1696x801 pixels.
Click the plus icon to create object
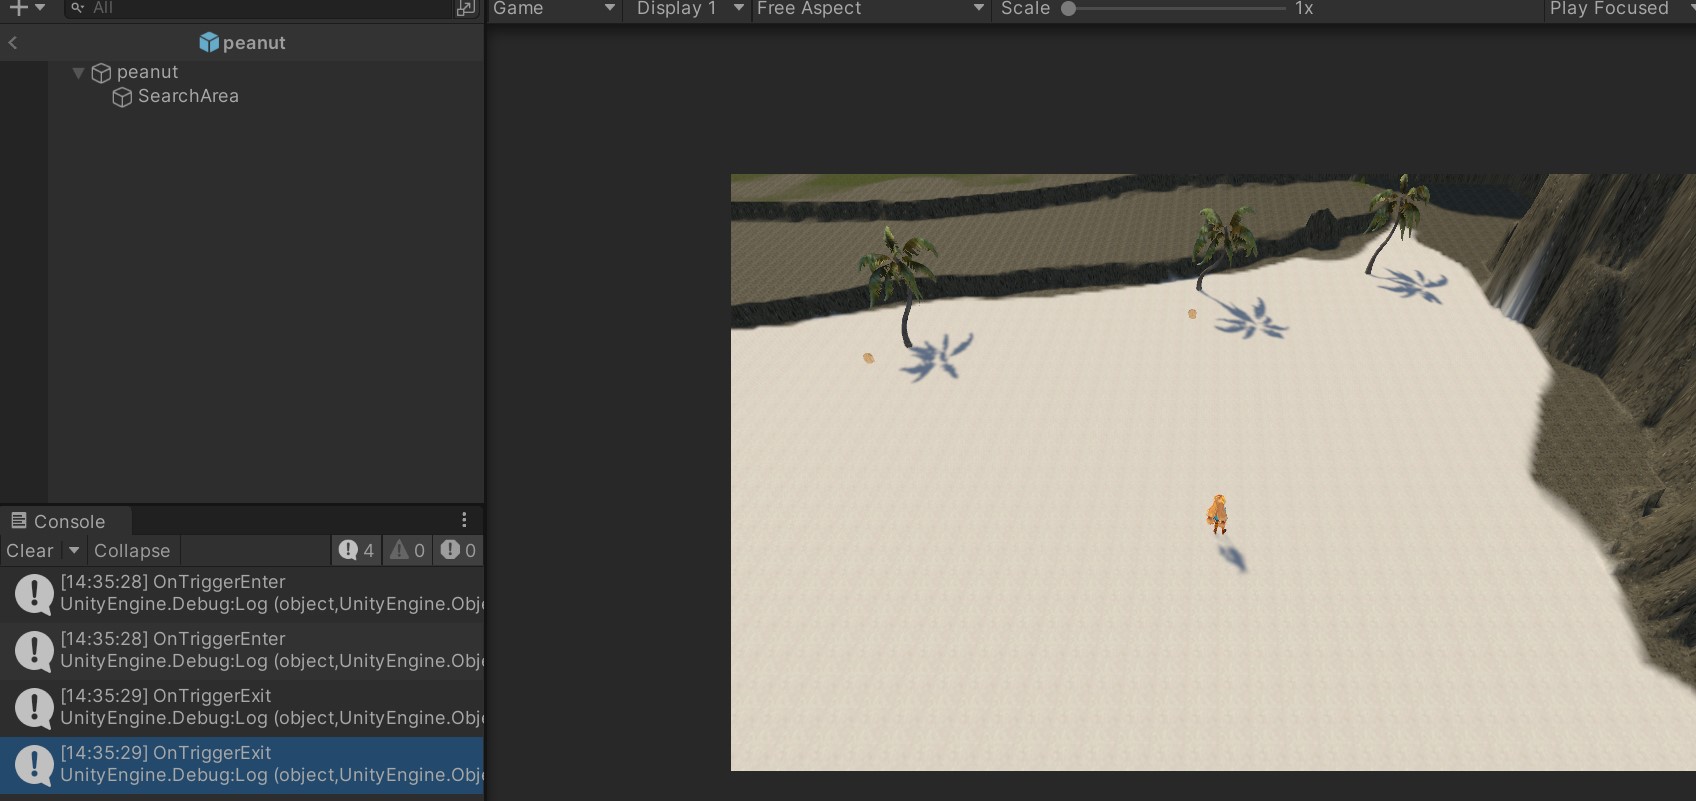click(x=17, y=8)
